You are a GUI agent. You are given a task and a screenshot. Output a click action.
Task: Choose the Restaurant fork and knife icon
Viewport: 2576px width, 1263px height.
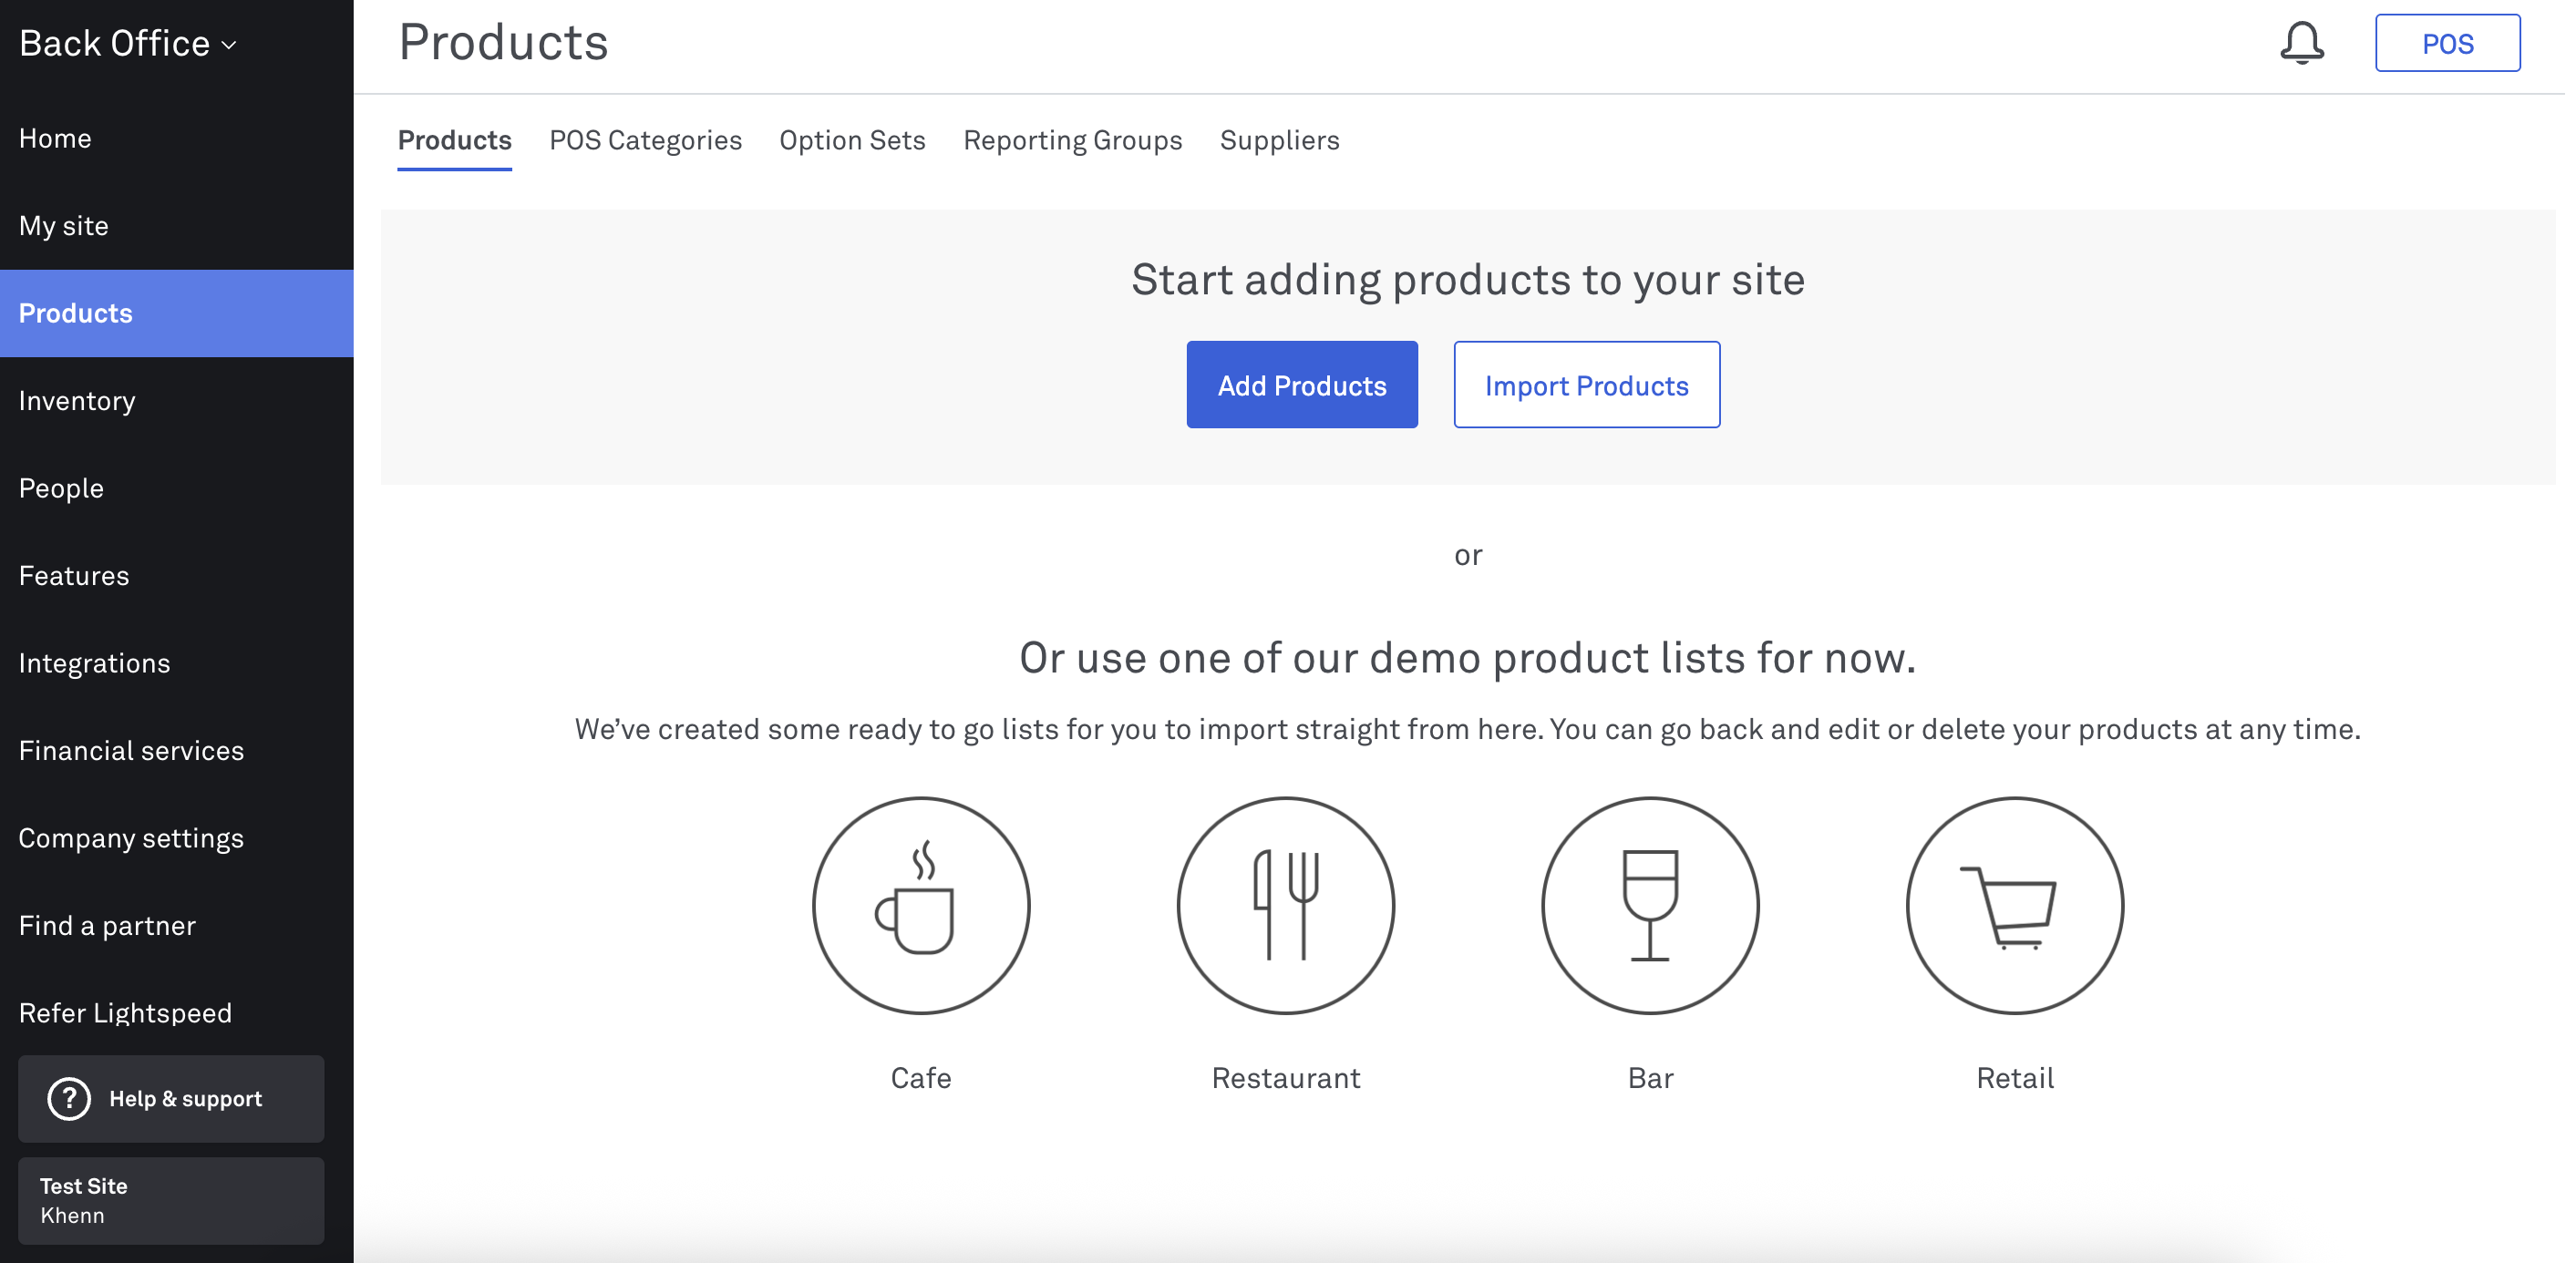(1285, 905)
